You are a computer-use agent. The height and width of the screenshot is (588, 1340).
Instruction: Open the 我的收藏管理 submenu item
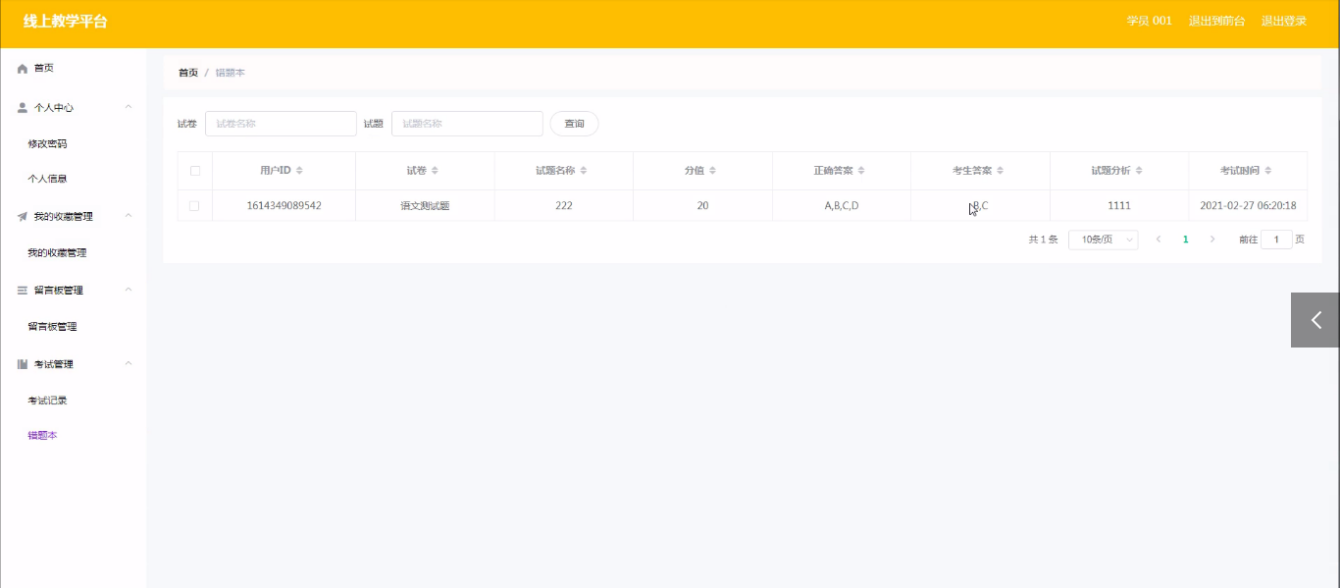(x=57, y=253)
